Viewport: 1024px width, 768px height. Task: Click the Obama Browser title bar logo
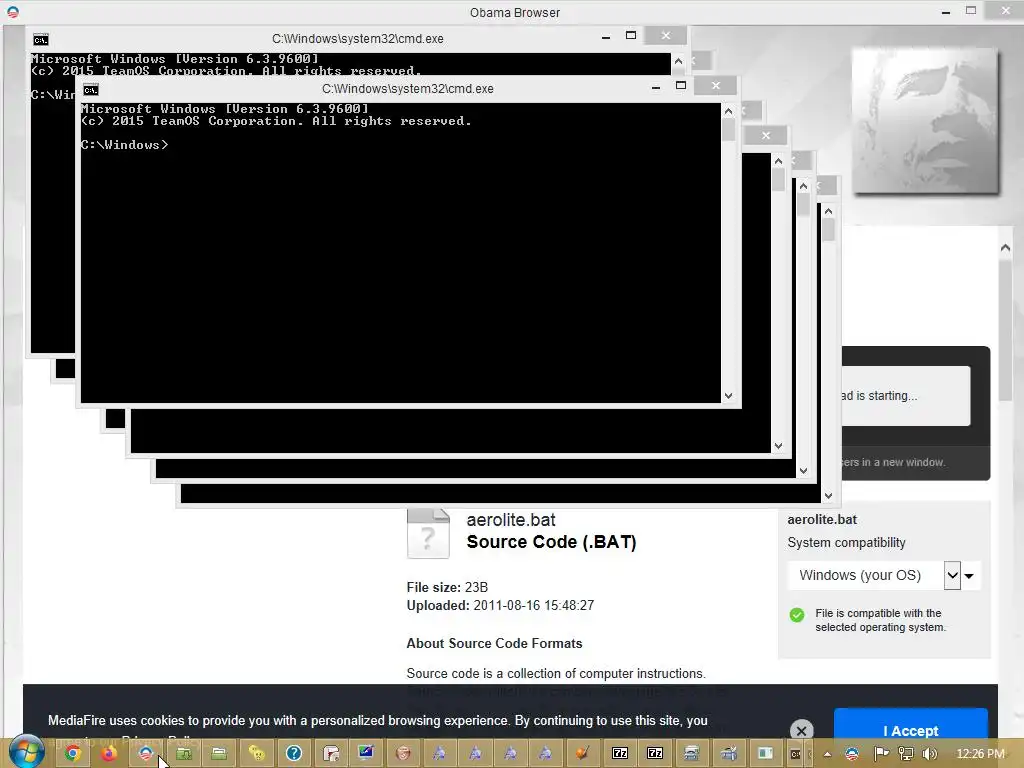pyautogui.click(x=13, y=12)
